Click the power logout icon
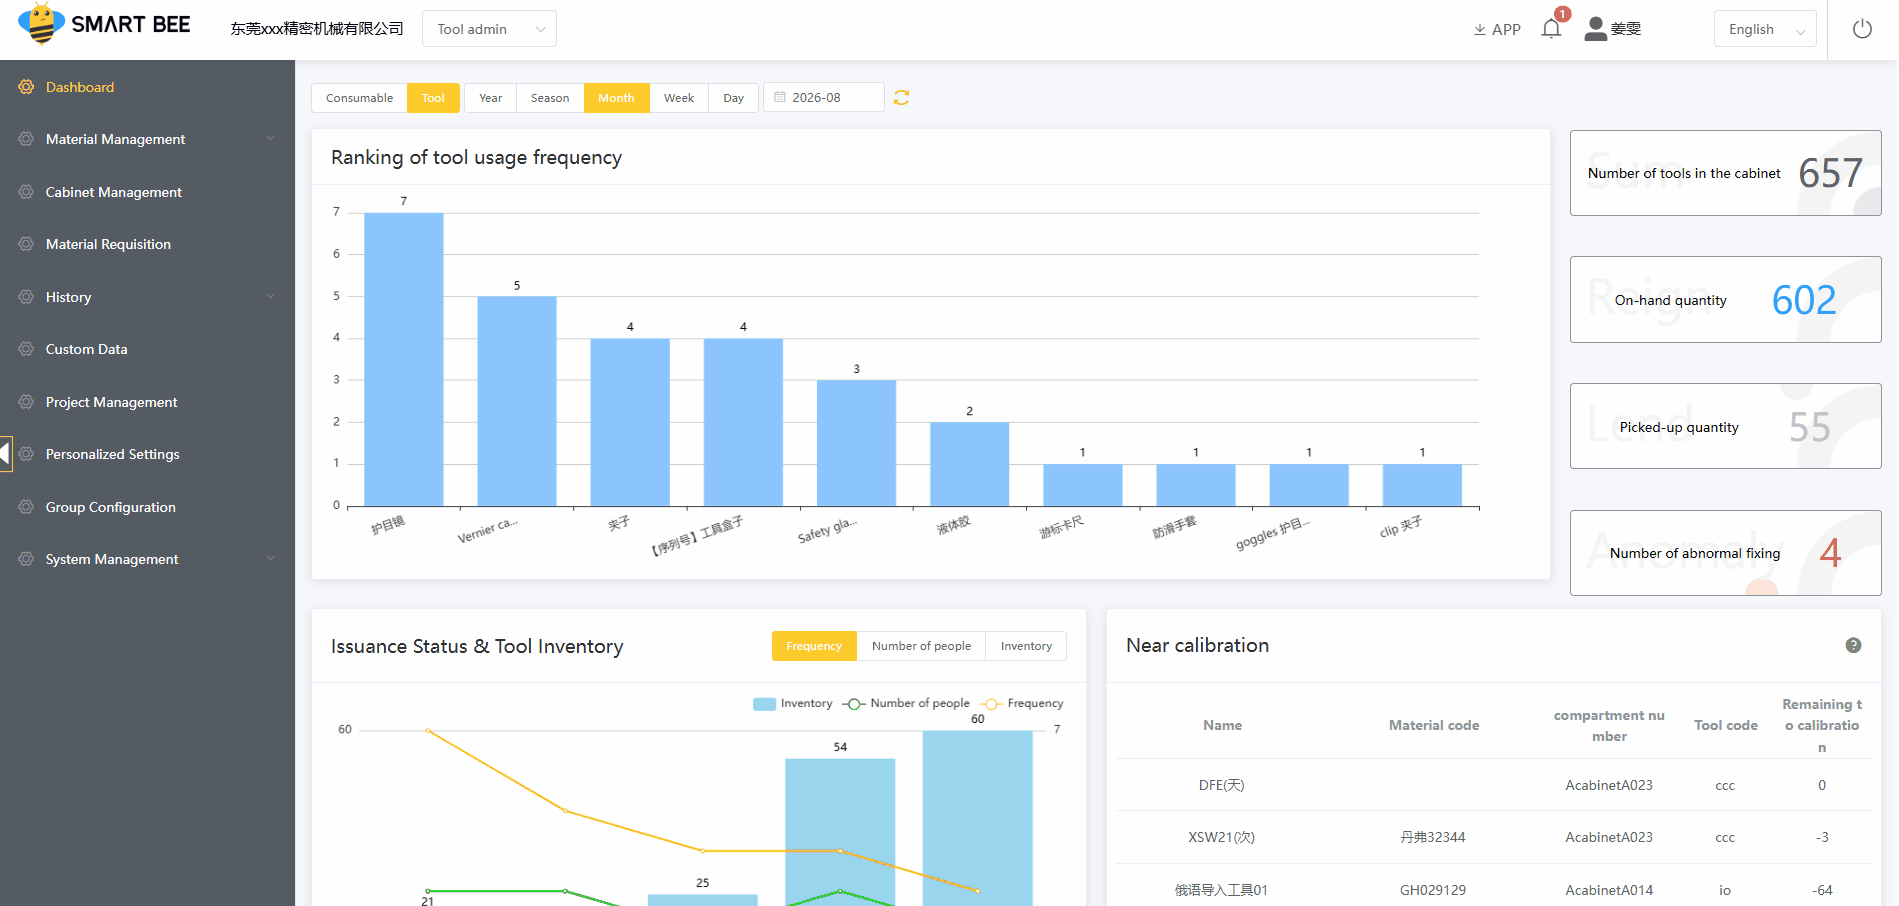Viewport: 1899px width, 906px height. (1862, 29)
